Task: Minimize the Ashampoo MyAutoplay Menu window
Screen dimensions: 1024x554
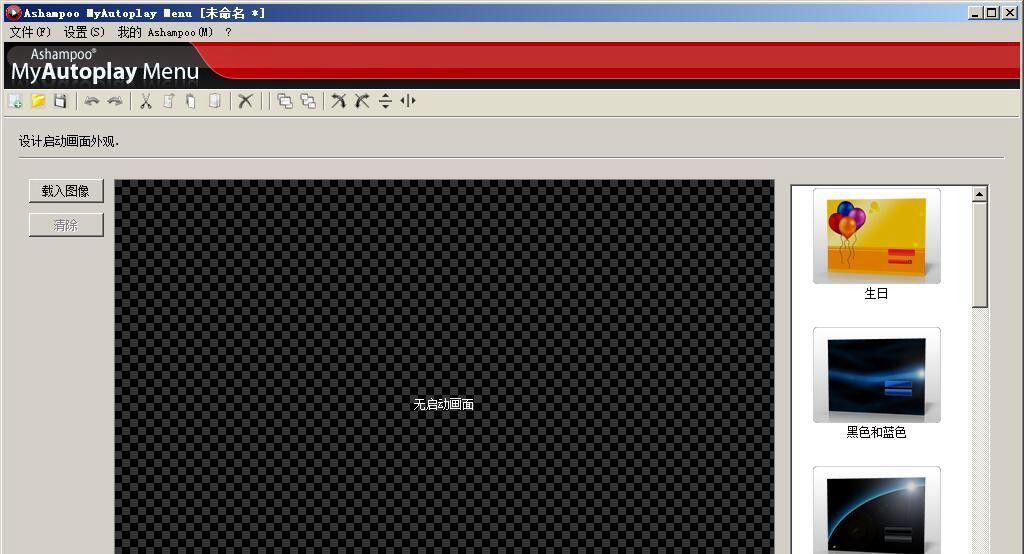Action: (975, 12)
